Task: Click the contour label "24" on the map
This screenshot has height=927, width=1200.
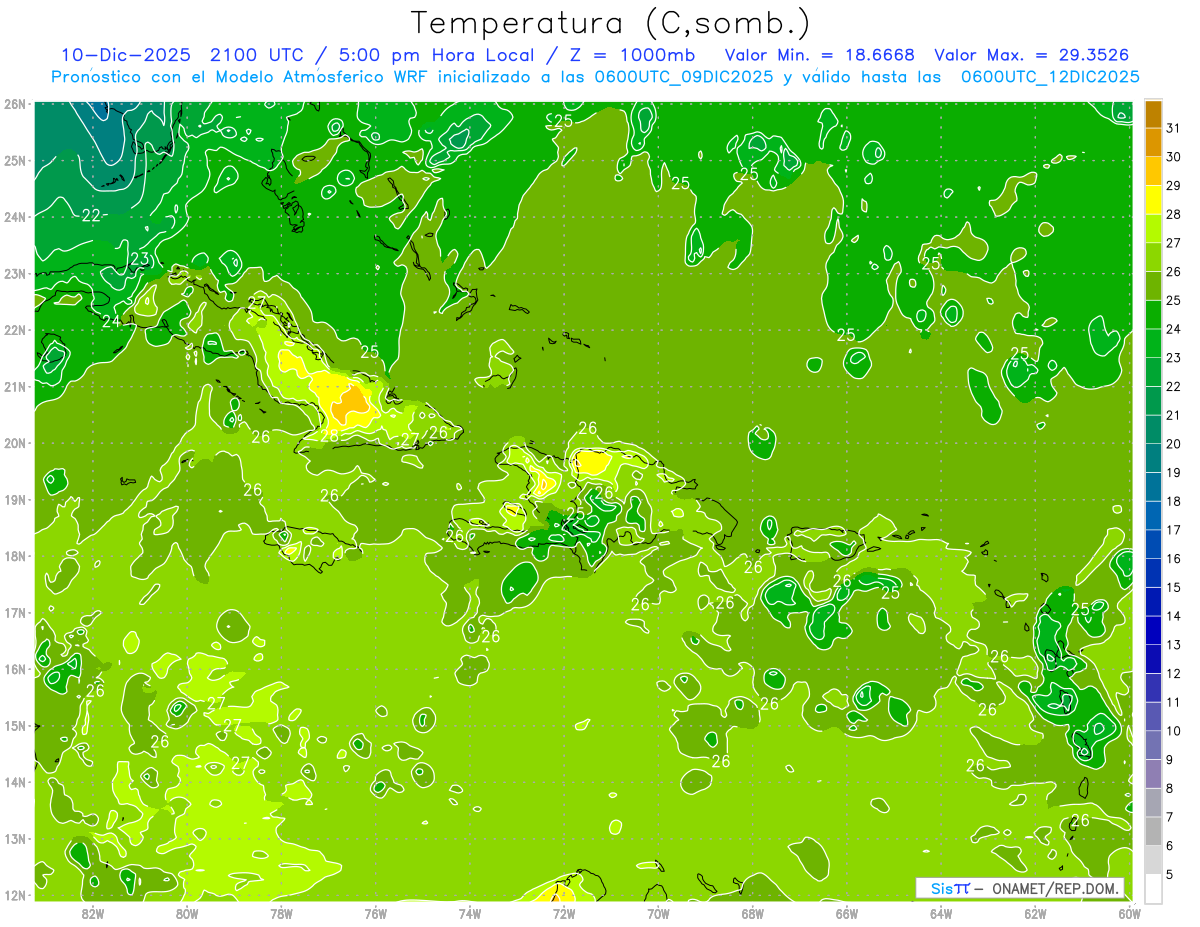Action: pos(111,321)
